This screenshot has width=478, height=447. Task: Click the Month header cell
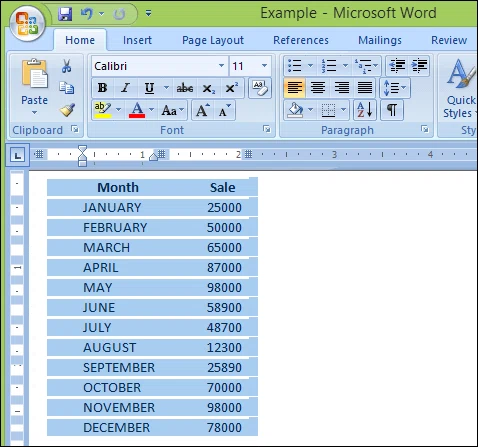pyautogui.click(x=118, y=187)
